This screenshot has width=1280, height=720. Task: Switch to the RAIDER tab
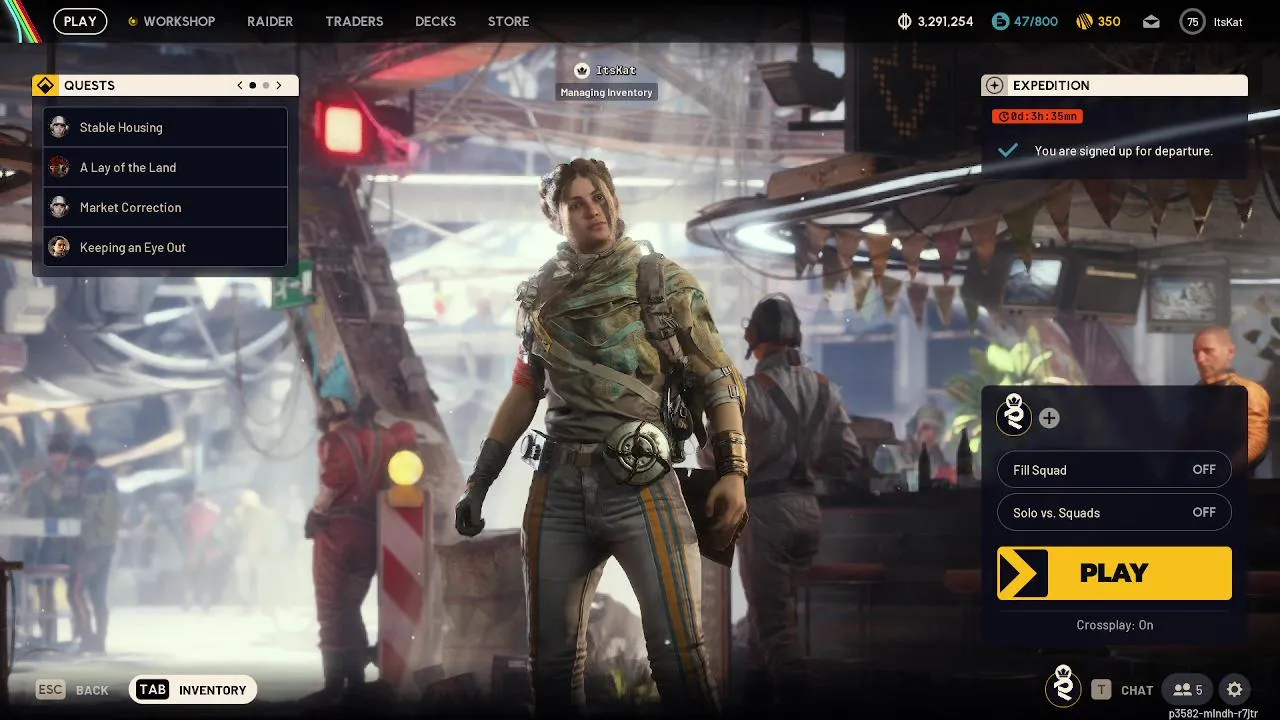tap(270, 21)
